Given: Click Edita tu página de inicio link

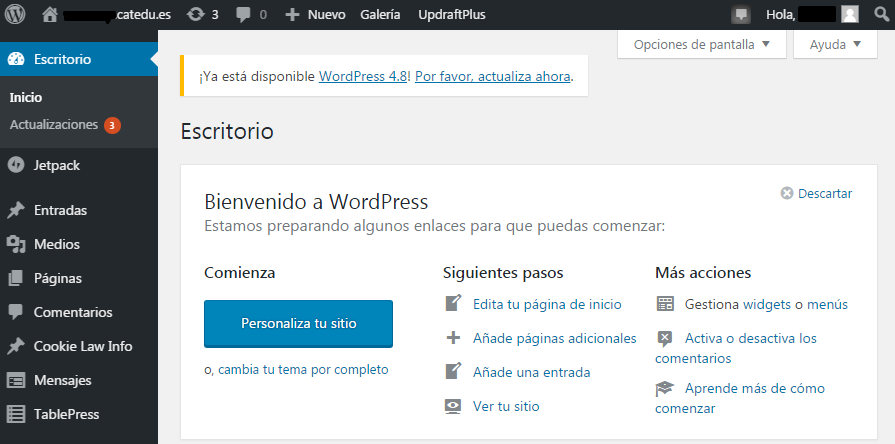Looking at the screenshot, I should 547,304.
